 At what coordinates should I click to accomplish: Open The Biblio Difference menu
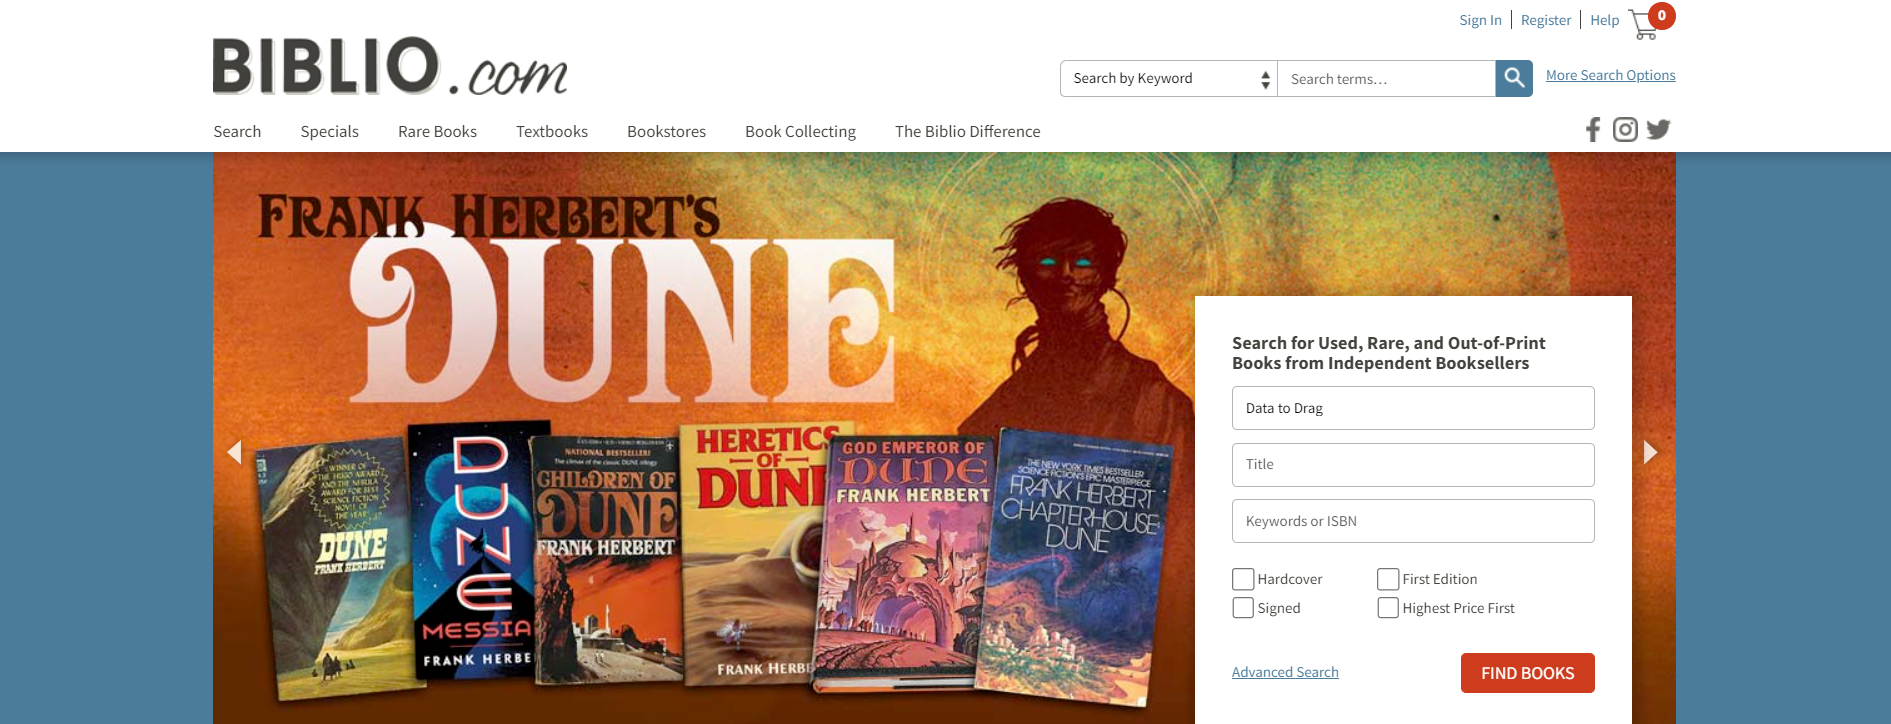pos(968,132)
